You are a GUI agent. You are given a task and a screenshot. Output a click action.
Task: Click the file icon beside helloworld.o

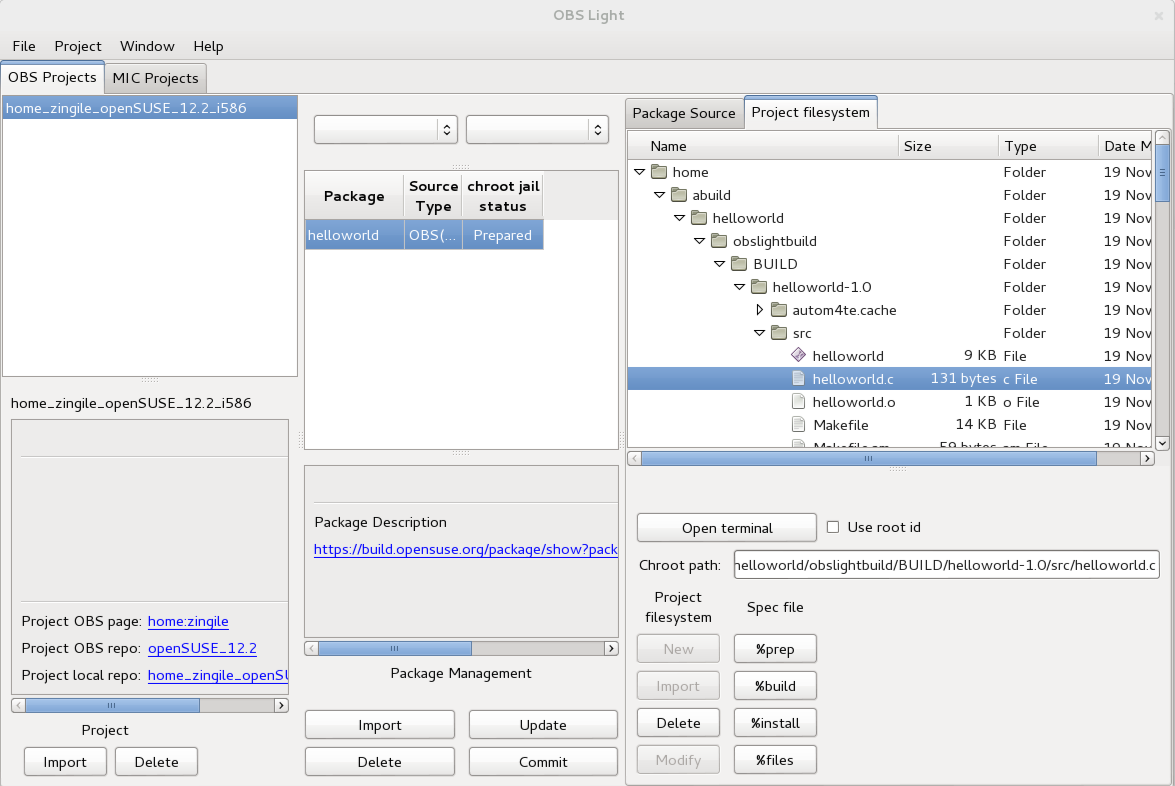pos(798,401)
